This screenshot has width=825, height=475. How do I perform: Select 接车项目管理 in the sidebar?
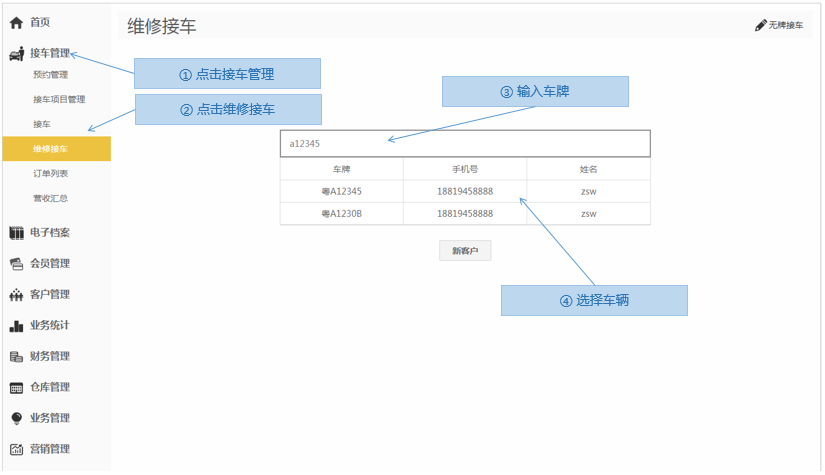coord(59,100)
